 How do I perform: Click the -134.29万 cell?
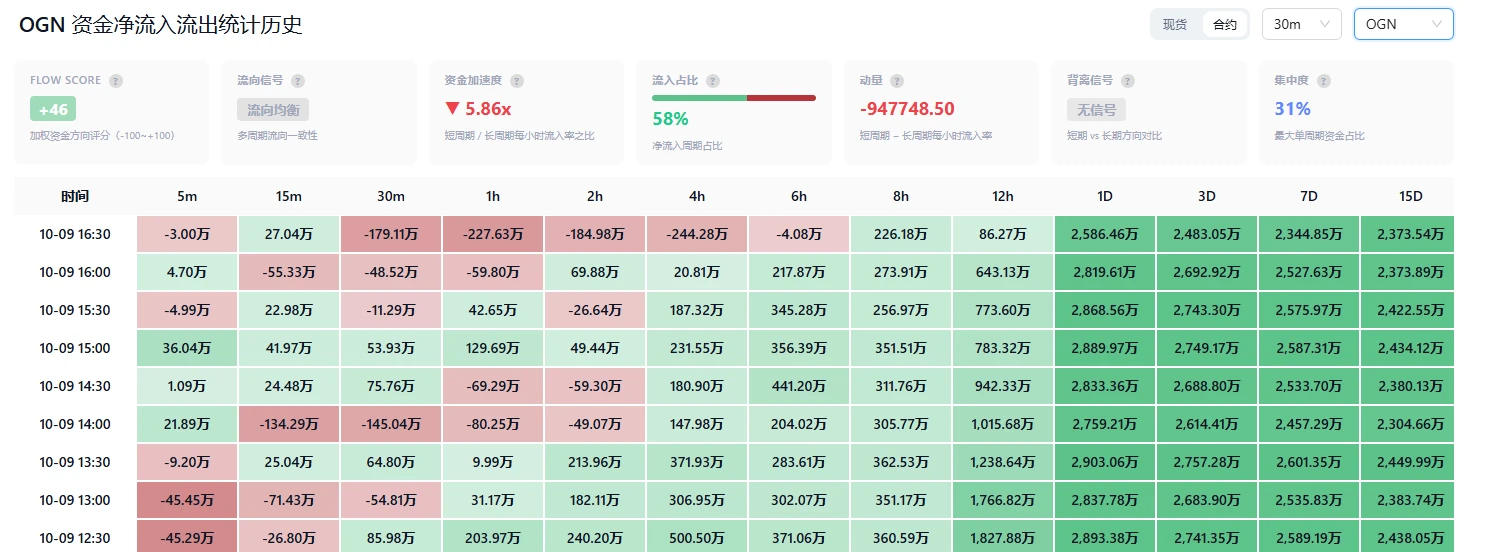click(289, 424)
